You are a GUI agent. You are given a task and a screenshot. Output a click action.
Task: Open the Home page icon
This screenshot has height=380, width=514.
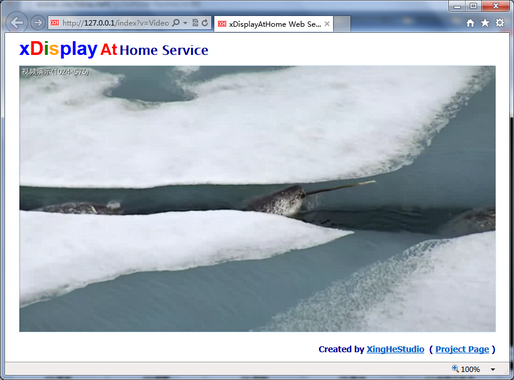coord(470,23)
